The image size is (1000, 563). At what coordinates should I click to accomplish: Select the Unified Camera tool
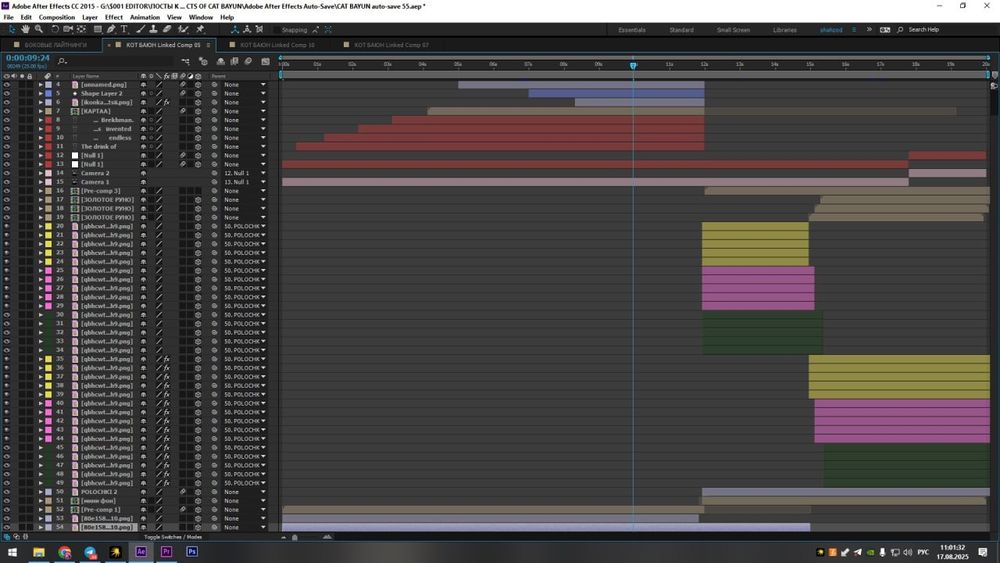[x=68, y=29]
